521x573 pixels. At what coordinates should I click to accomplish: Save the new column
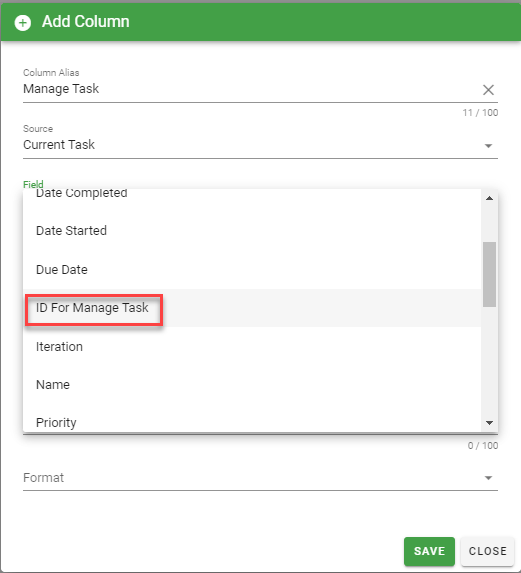click(429, 551)
